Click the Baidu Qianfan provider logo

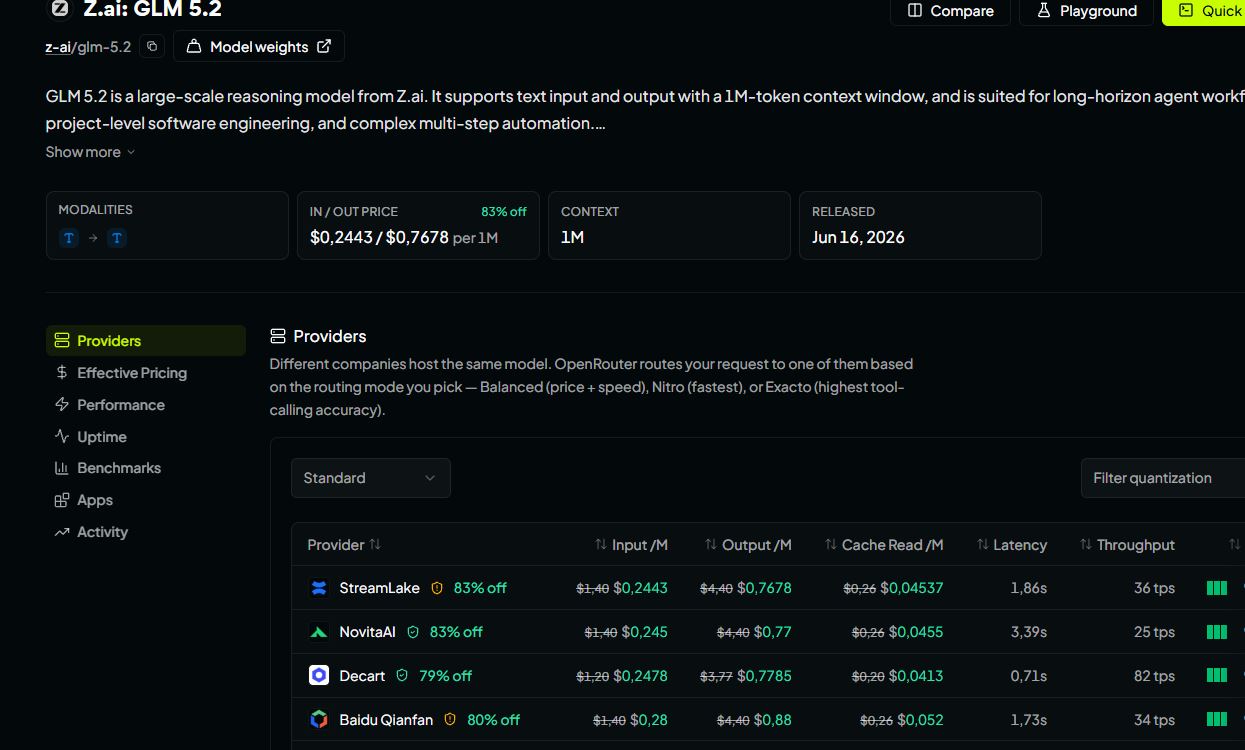[319, 720]
